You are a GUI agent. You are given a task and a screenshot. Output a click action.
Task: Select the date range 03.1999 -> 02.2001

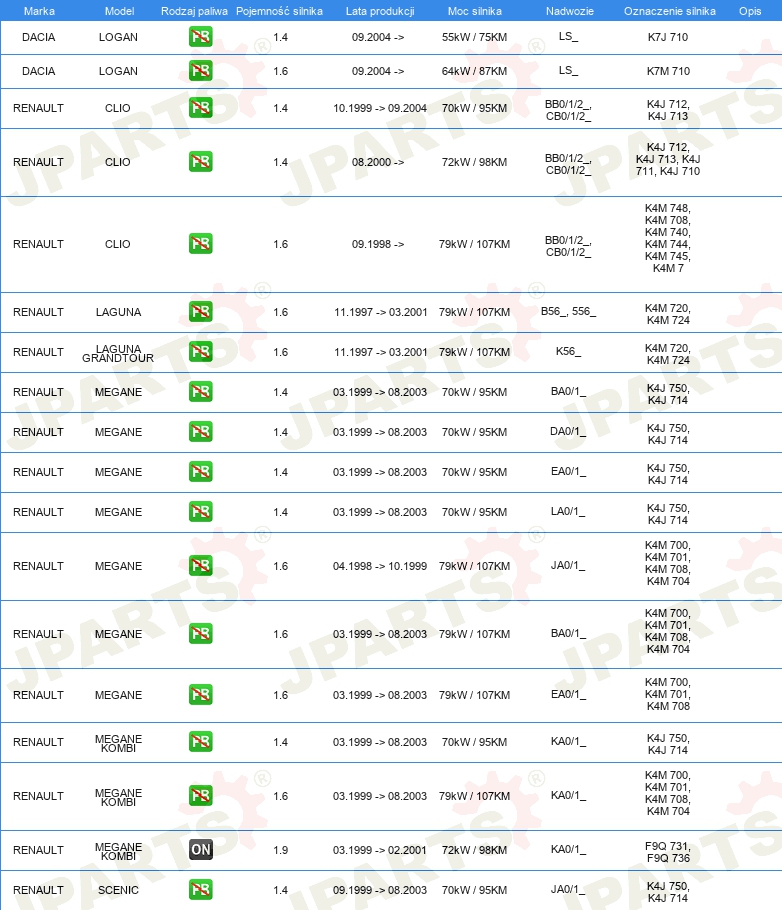click(x=380, y=850)
